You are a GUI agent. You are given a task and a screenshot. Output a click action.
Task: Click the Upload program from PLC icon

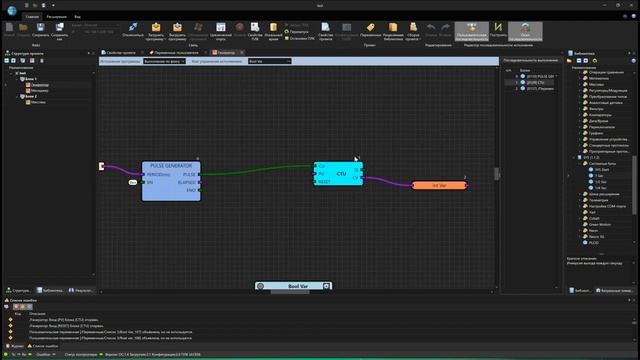pos(177,27)
